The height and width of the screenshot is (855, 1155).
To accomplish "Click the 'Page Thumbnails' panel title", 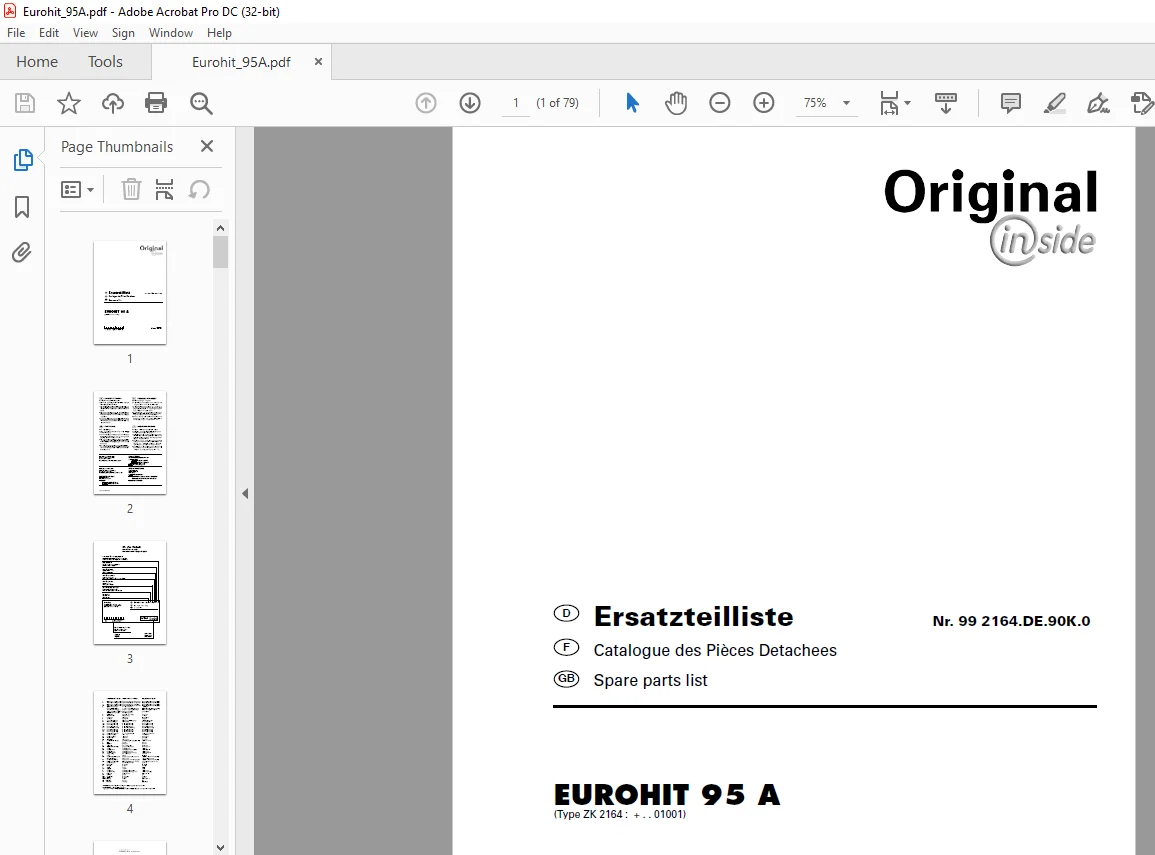I will click(117, 147).
